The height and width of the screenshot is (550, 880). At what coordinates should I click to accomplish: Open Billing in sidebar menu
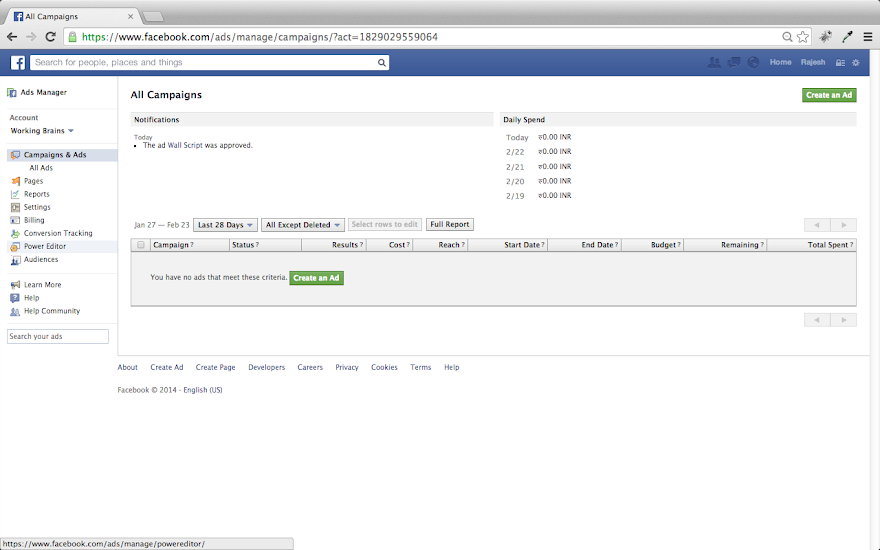tap(34, 220)
